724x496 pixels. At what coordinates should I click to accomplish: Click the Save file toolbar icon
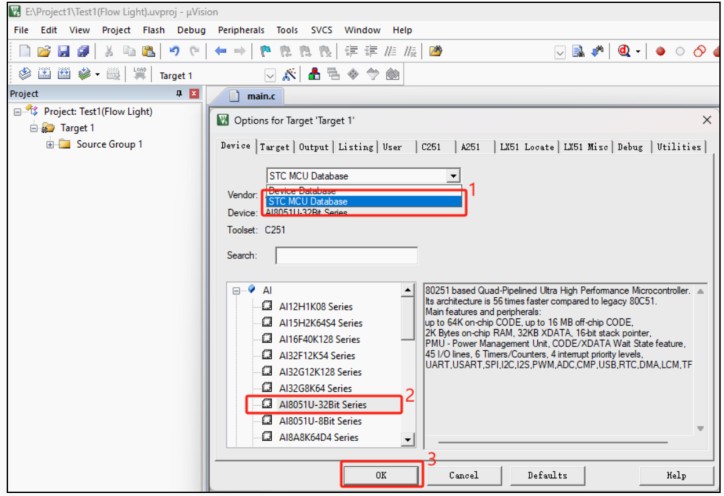(63, 51)
